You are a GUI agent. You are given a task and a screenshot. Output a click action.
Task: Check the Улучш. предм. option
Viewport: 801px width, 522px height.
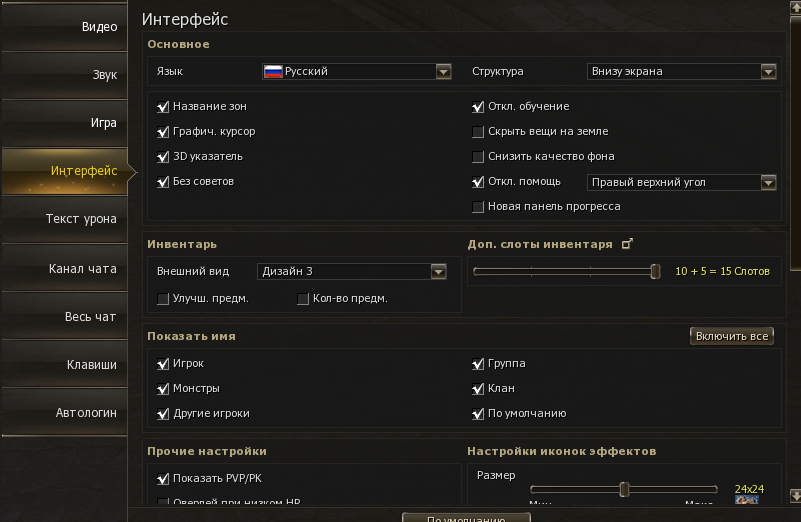click(163, 299)
